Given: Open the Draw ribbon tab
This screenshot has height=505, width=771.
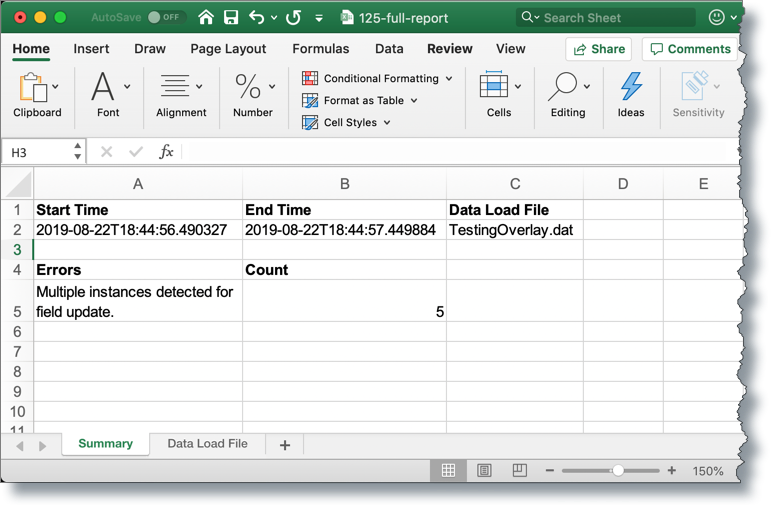Looking at the screenshot, I should click(x=150, y=49).
